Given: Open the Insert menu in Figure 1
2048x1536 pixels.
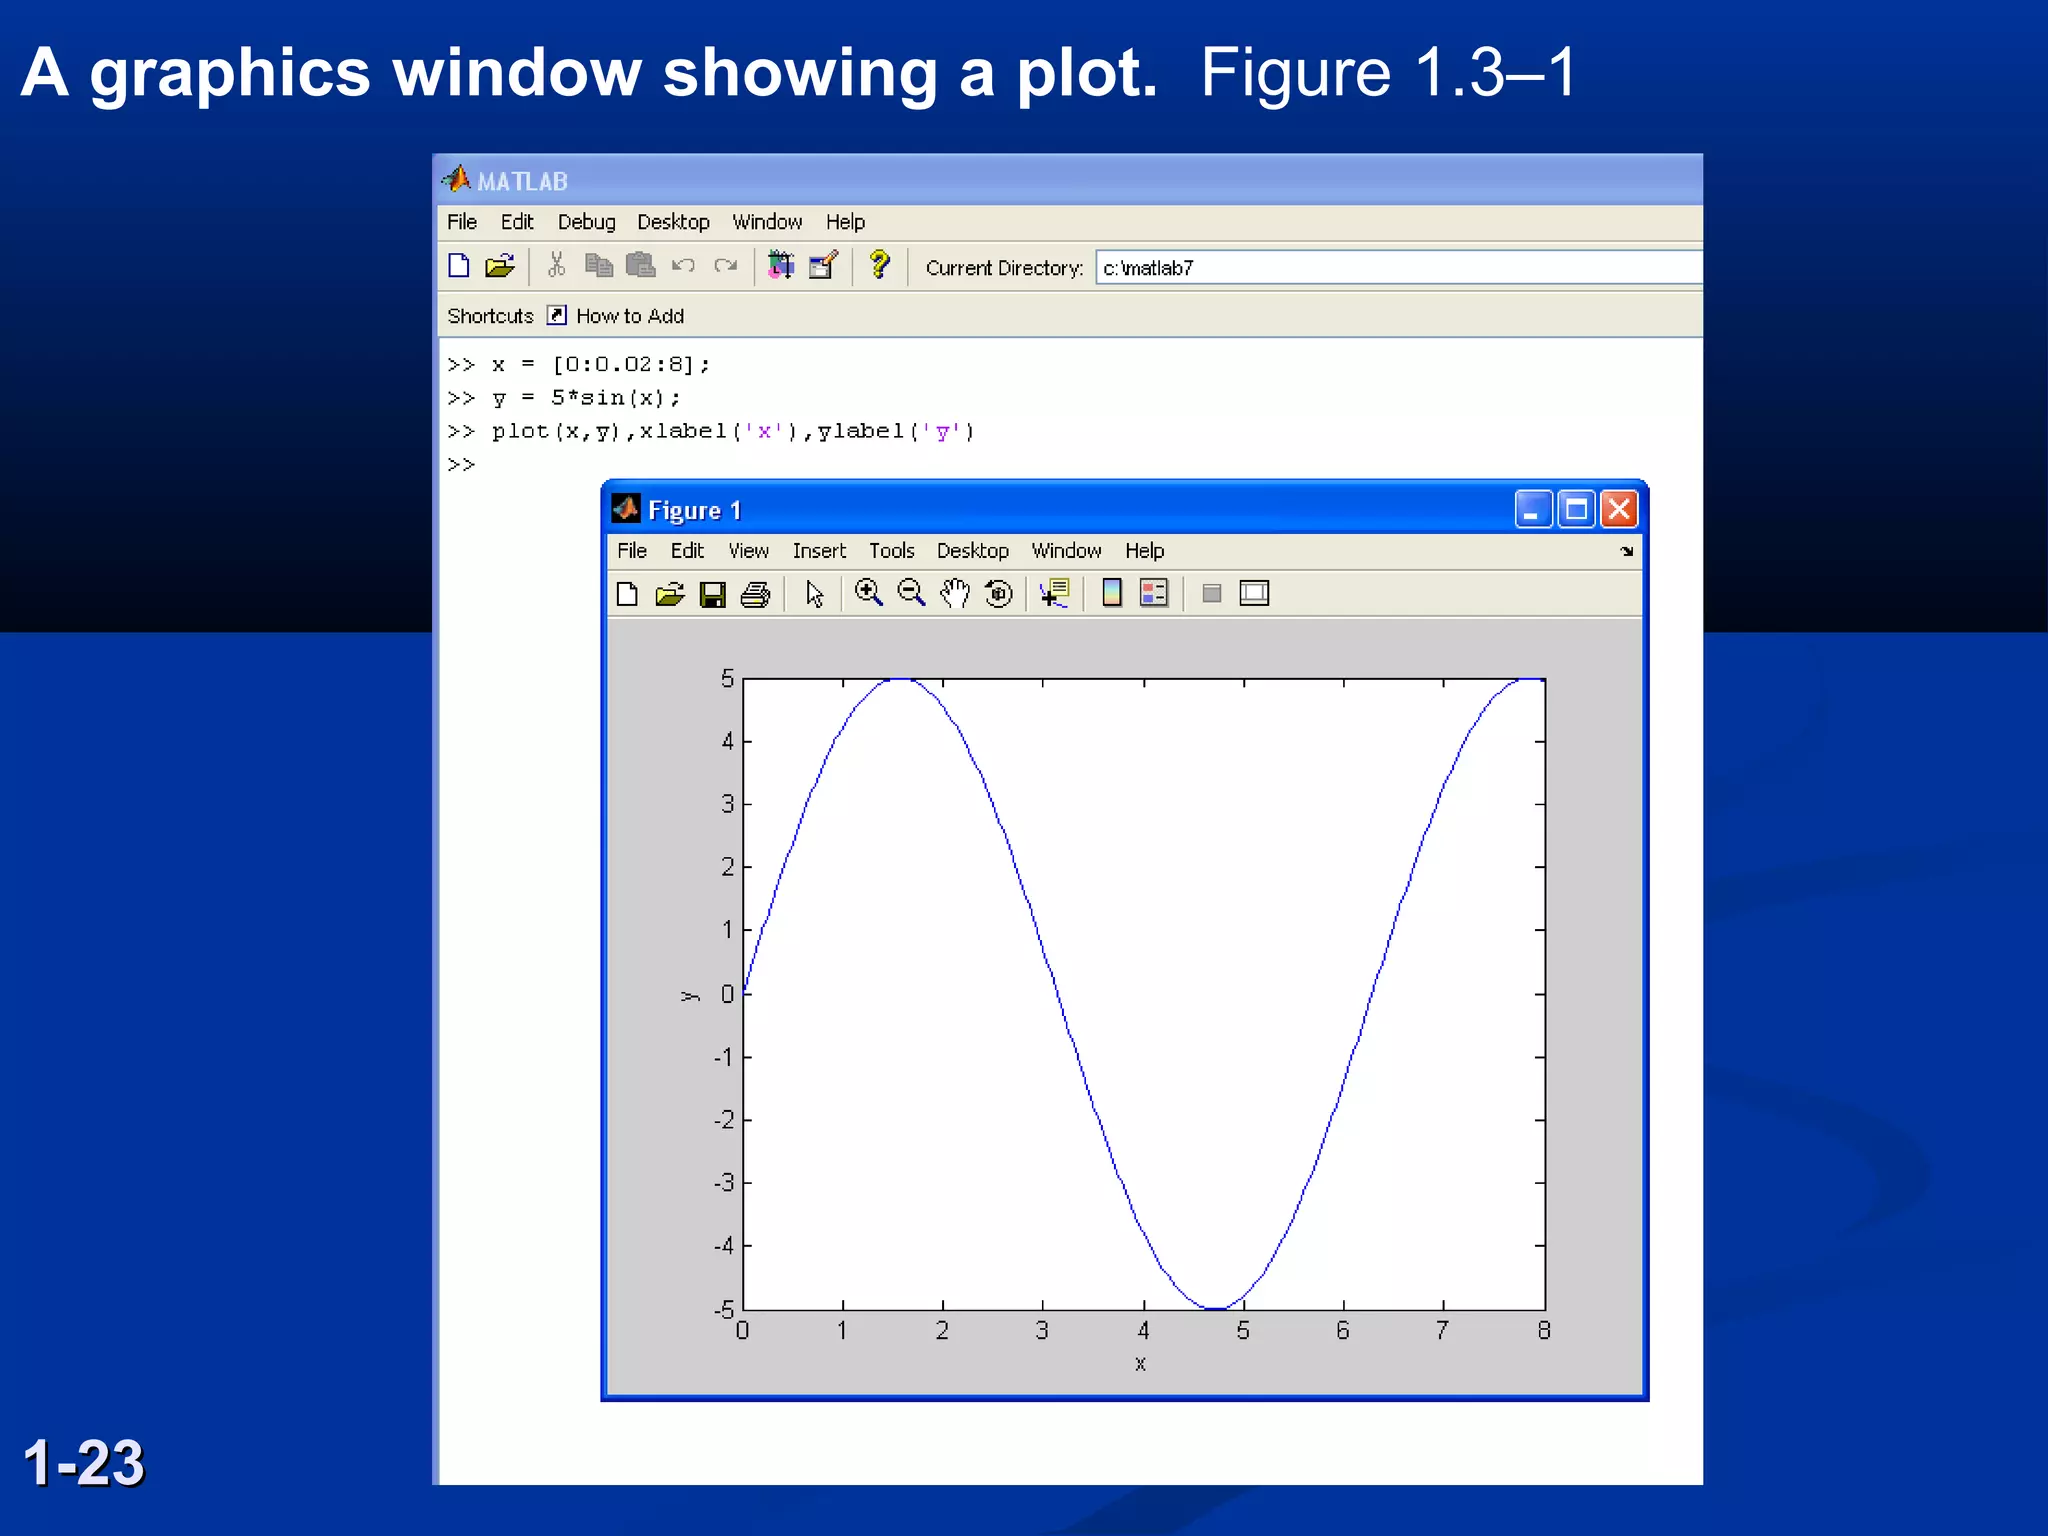Looking at the screenshot, I should point(819,551).
